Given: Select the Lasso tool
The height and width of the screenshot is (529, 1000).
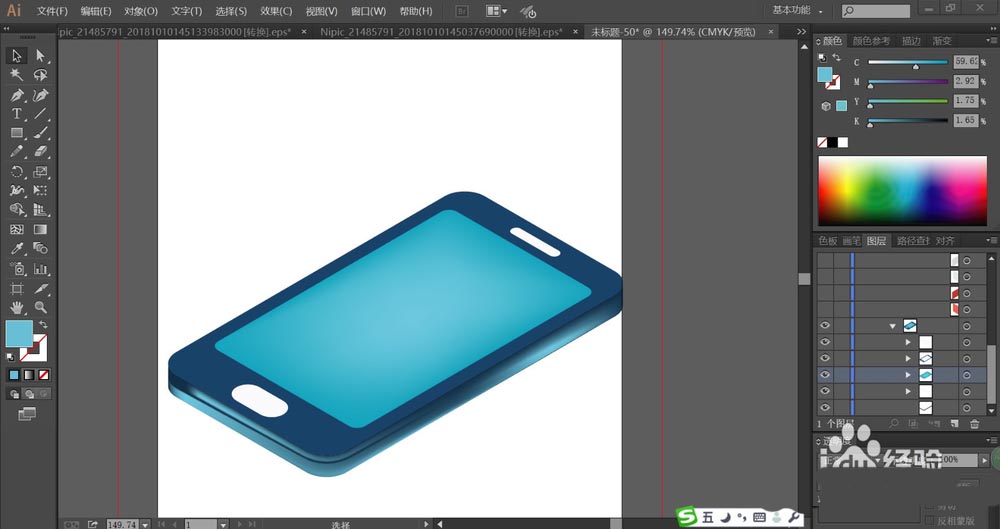Looking at the screenshot, I should [40, 75].
